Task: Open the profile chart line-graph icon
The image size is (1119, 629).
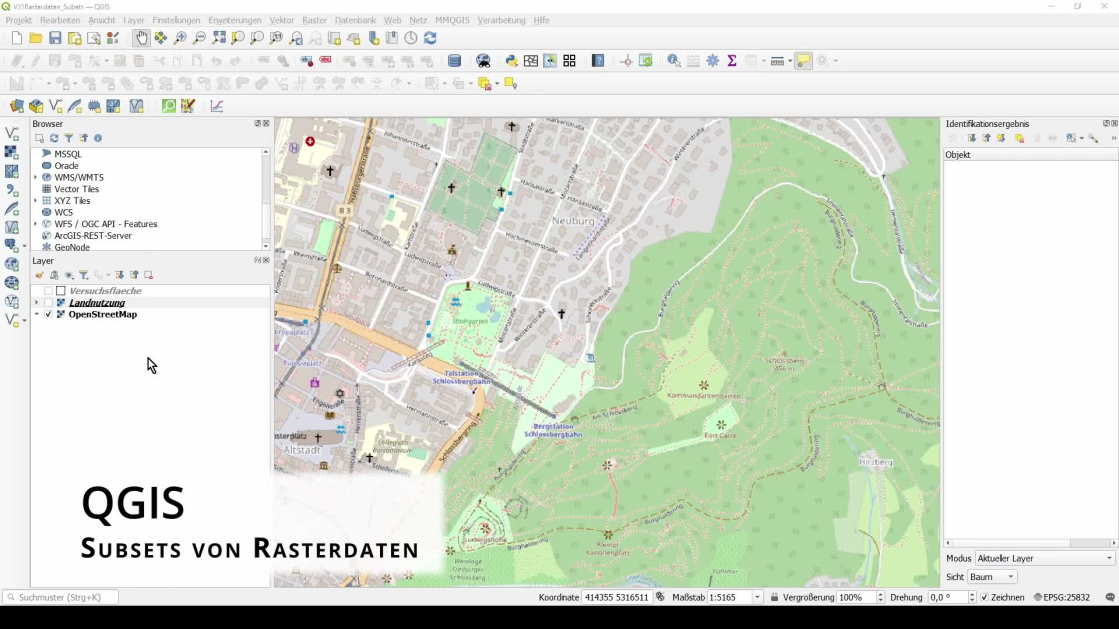Action: tap(217, 106)
